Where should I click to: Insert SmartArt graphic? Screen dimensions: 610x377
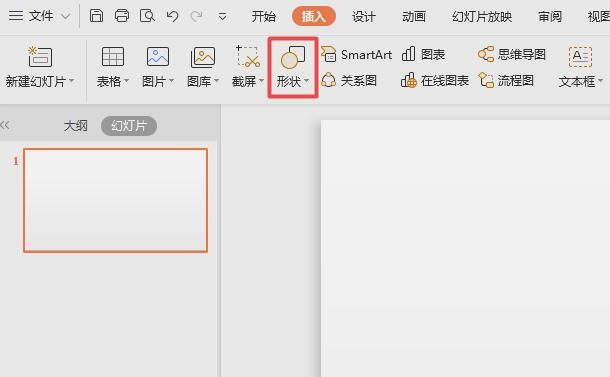click(x=356, y=54)
